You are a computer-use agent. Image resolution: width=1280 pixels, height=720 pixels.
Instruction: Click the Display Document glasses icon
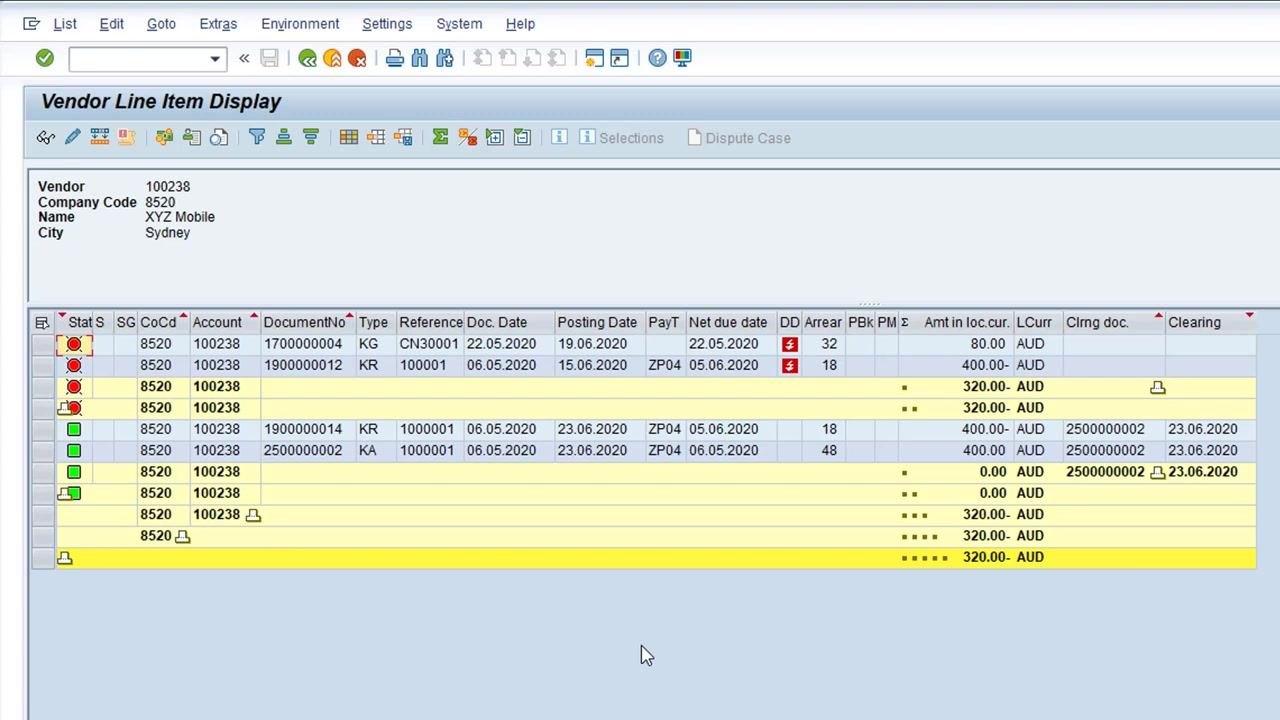(46, 138)
